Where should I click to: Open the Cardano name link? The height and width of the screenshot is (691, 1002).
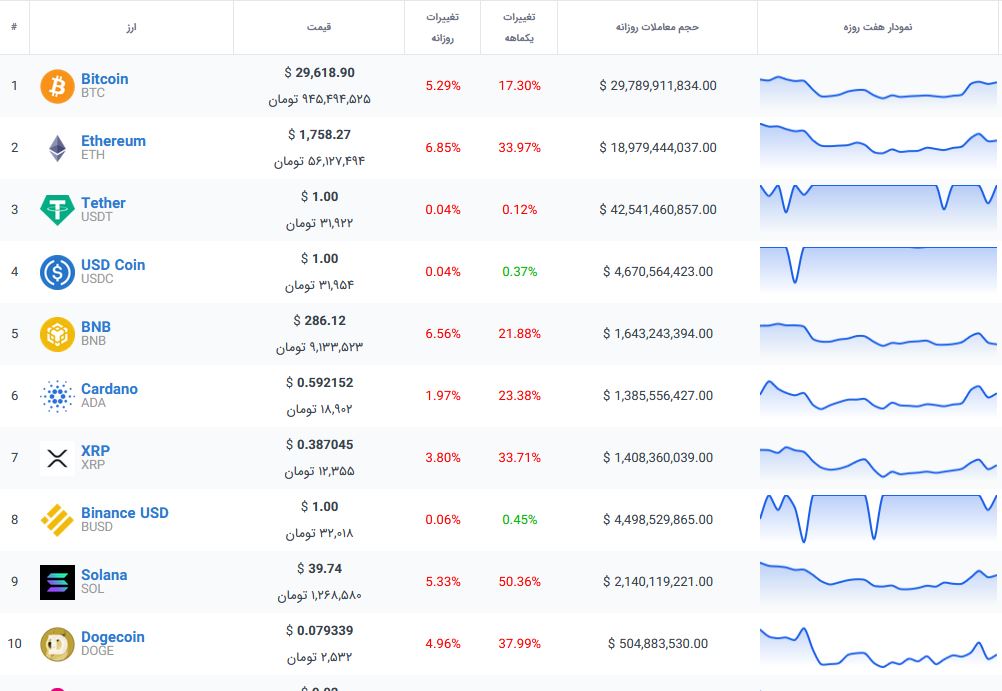[109, 389]
